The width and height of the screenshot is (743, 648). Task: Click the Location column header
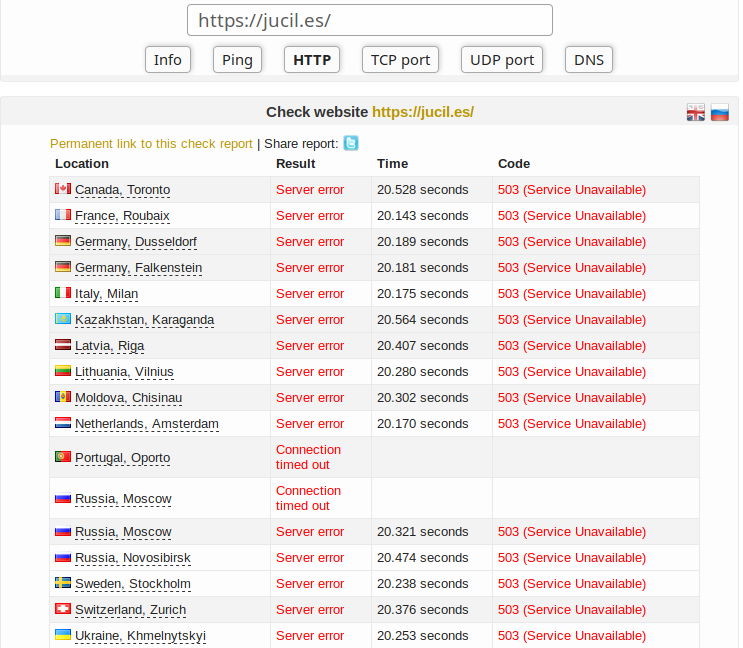tap(82, 163)
